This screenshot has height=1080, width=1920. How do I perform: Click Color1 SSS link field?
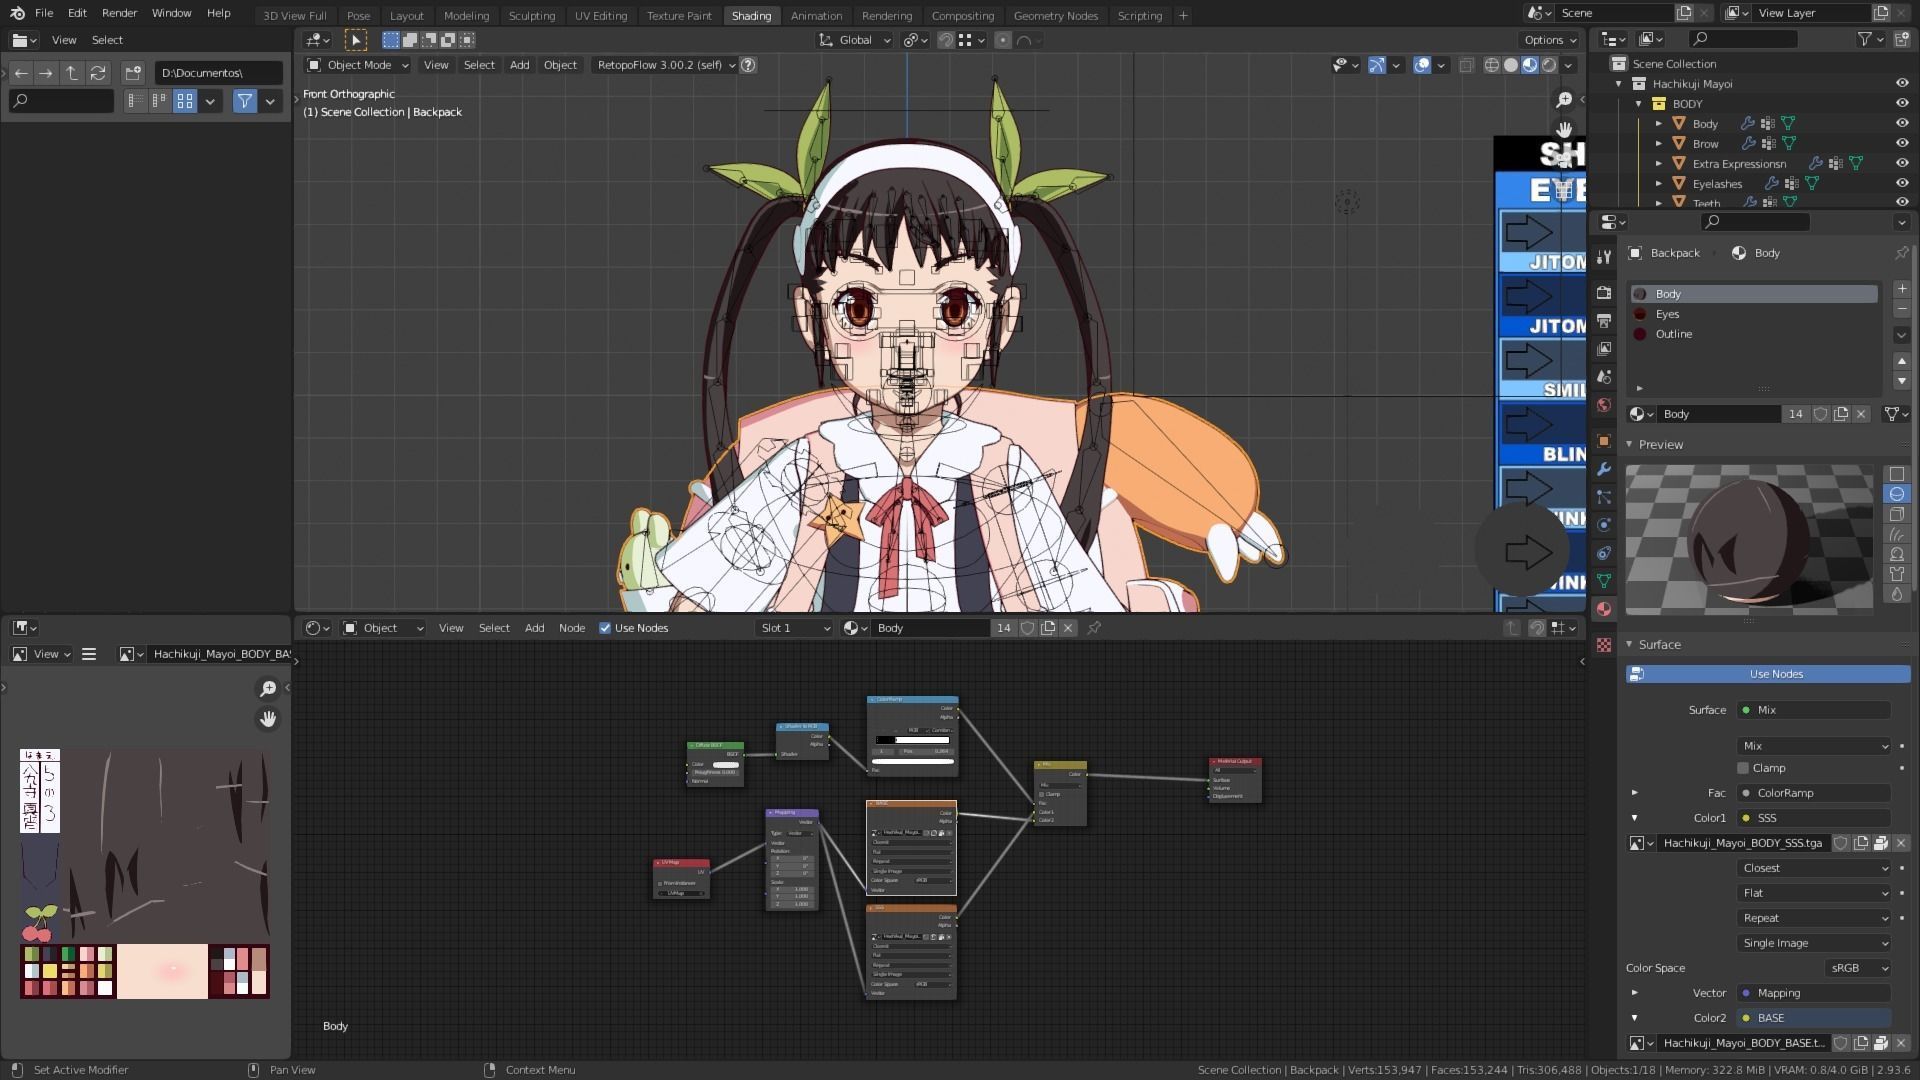(1814, 818)
